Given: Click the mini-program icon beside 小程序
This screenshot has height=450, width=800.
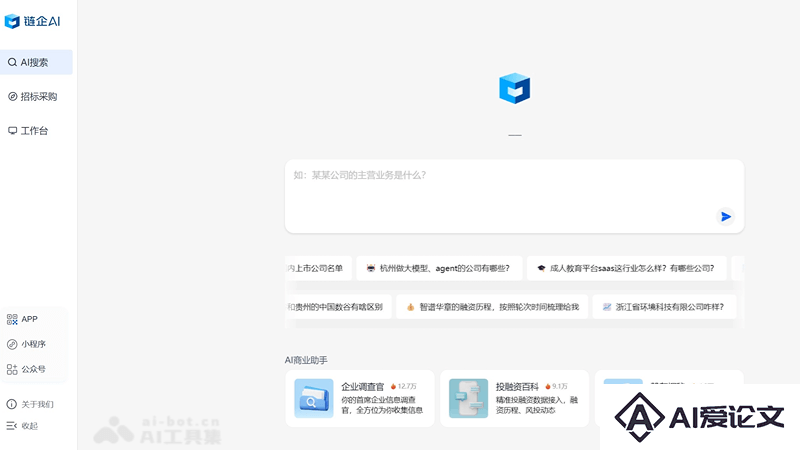Looking at the screenshot, I should click(12, 344).
